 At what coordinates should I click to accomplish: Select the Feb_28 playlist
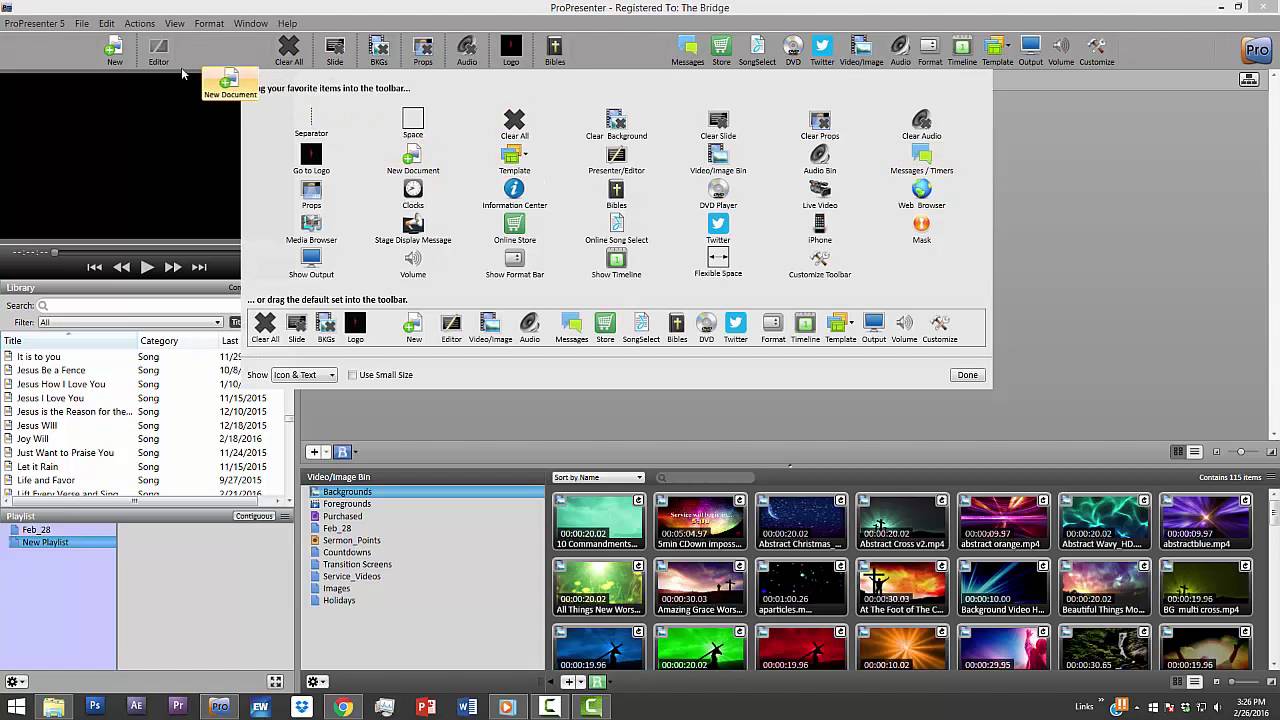pos(36,530)
